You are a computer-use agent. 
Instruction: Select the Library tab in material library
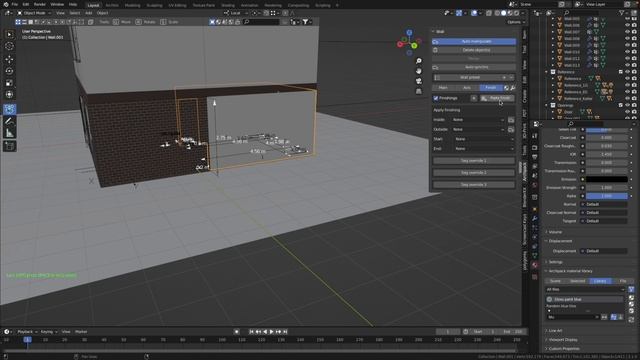[600, 281]
